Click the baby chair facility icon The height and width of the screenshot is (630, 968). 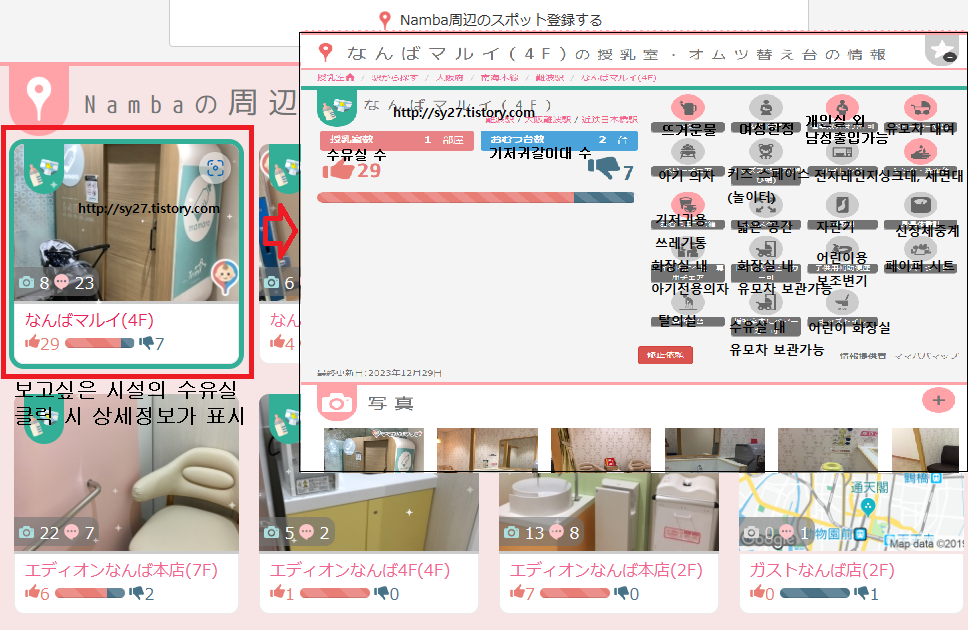[x=687, y=151]
